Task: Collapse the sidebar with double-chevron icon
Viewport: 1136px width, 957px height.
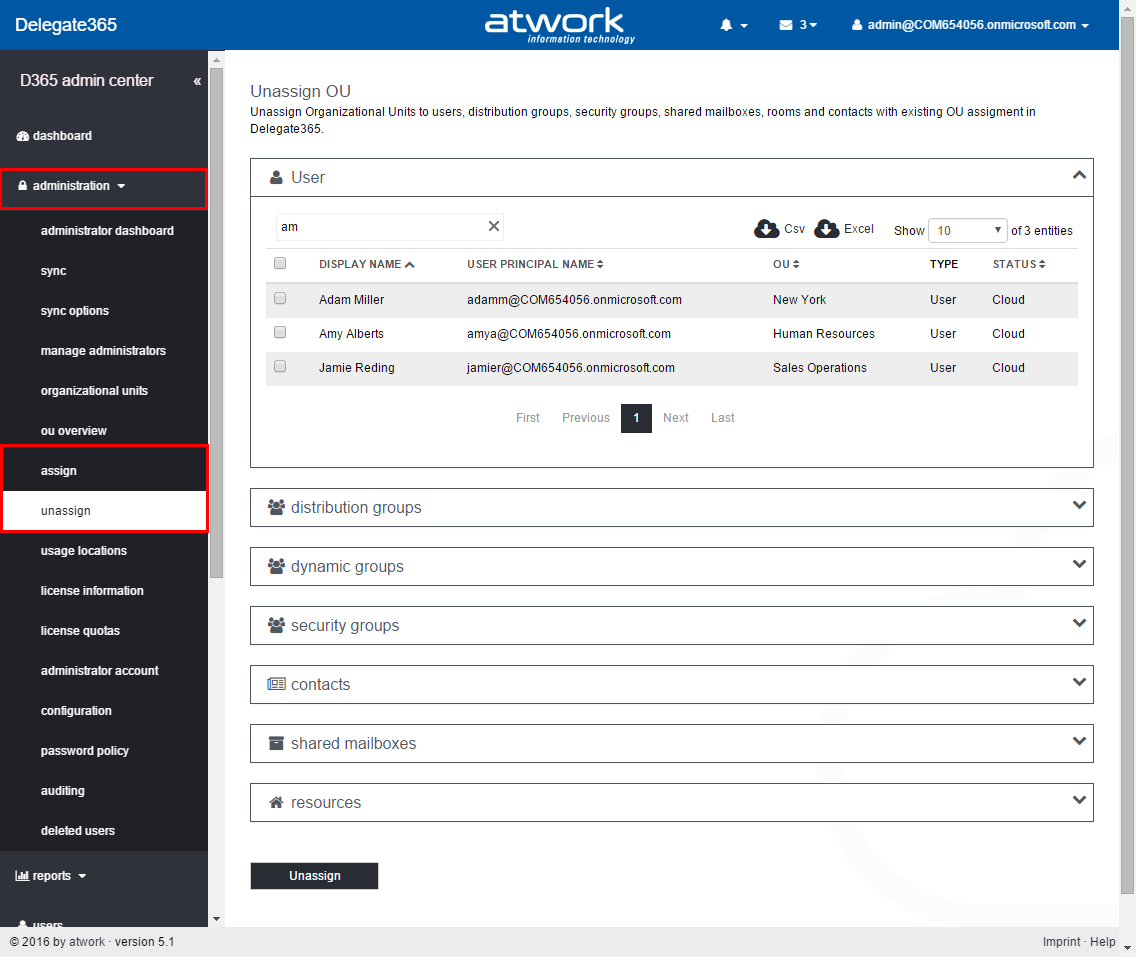Action: click(197, 81)
